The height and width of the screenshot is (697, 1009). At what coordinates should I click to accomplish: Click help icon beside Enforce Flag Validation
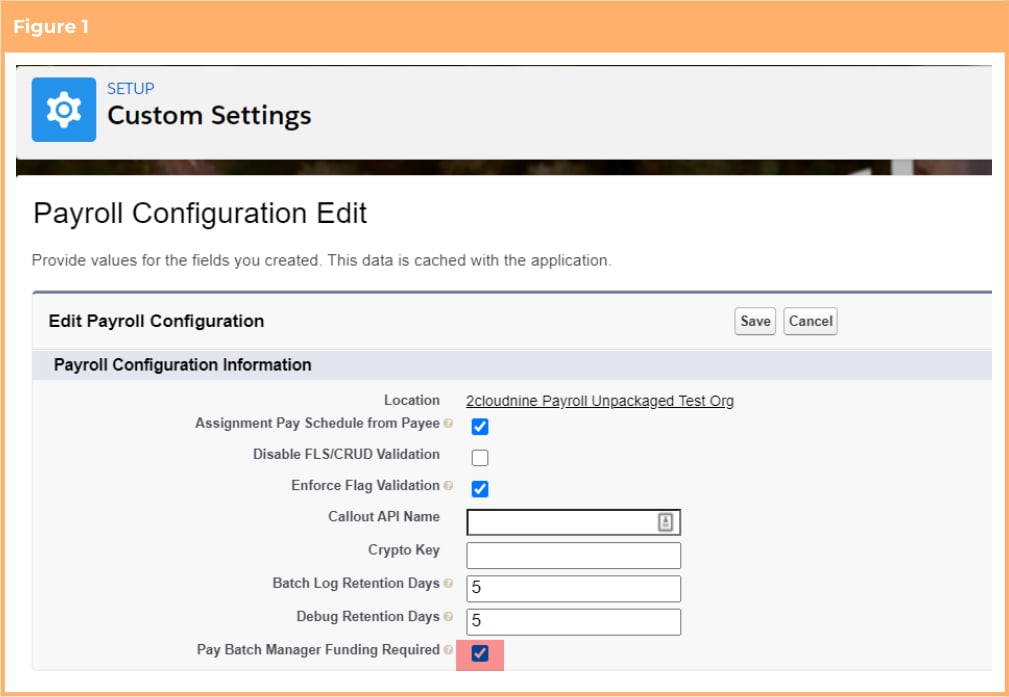[449, 485]
